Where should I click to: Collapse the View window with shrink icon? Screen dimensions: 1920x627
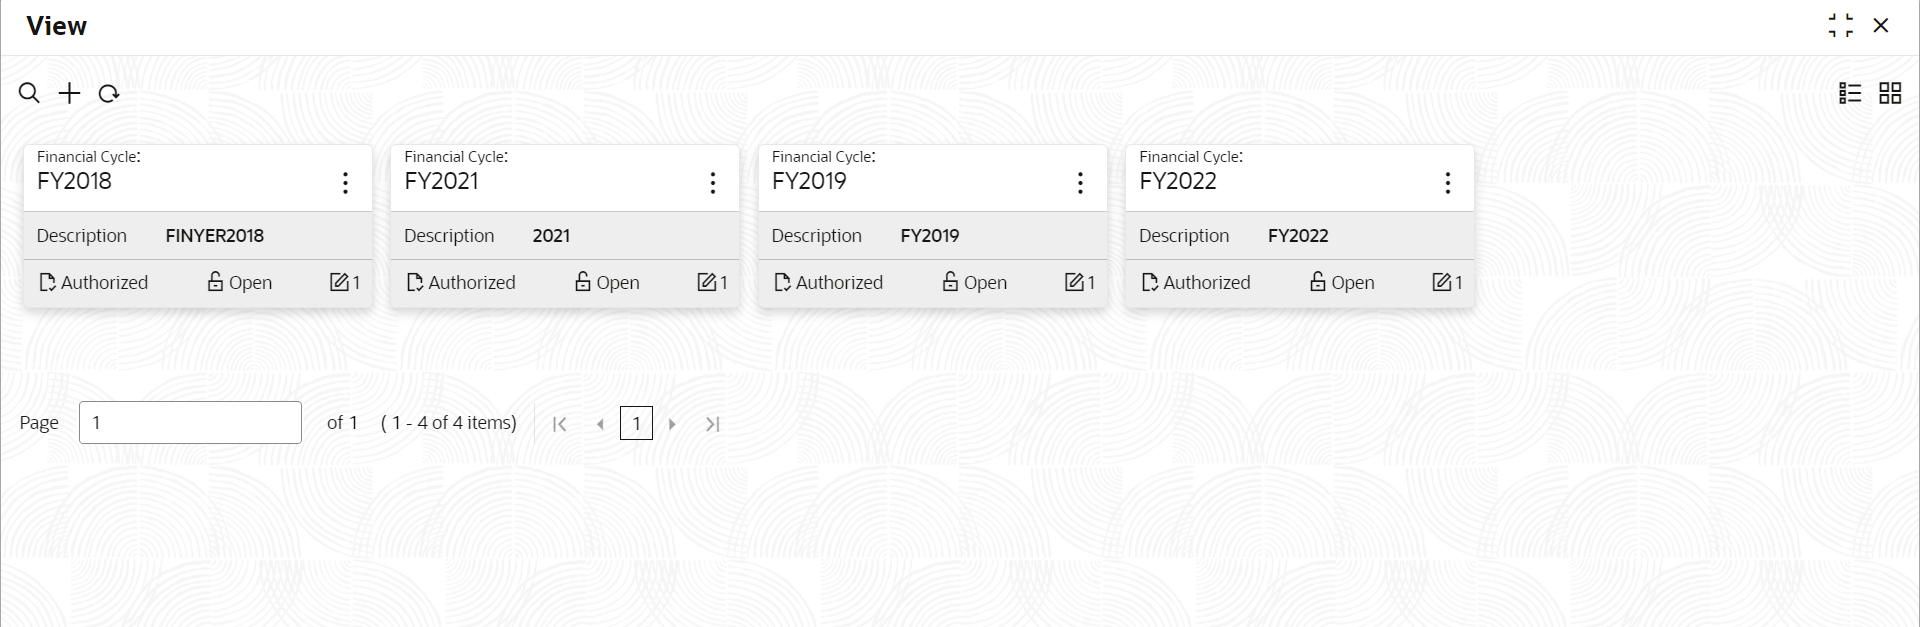1841,26
